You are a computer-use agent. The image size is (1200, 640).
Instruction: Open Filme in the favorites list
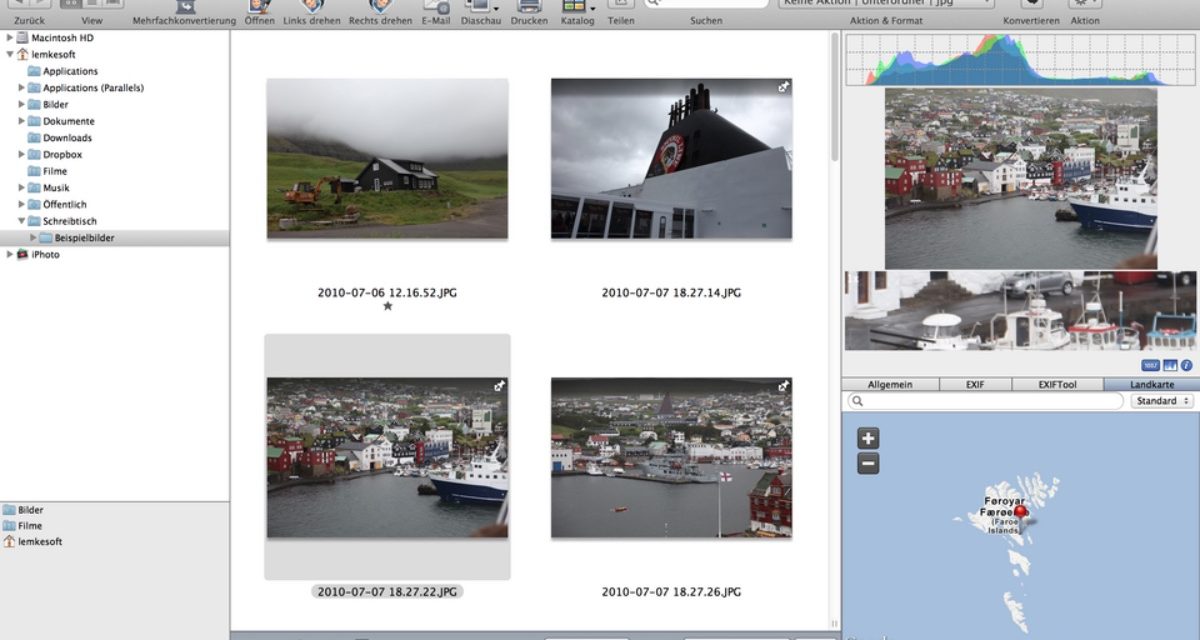(29, 526)
